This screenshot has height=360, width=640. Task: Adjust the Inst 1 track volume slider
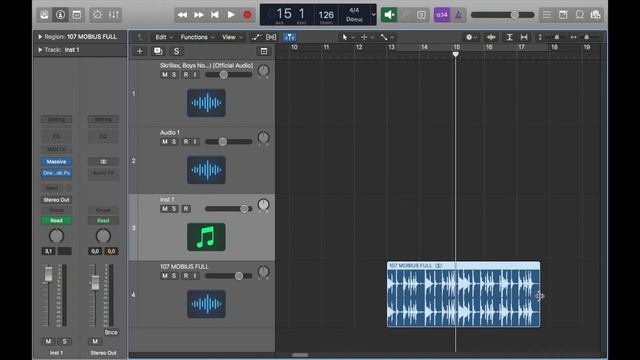click(x=229, y=209)
